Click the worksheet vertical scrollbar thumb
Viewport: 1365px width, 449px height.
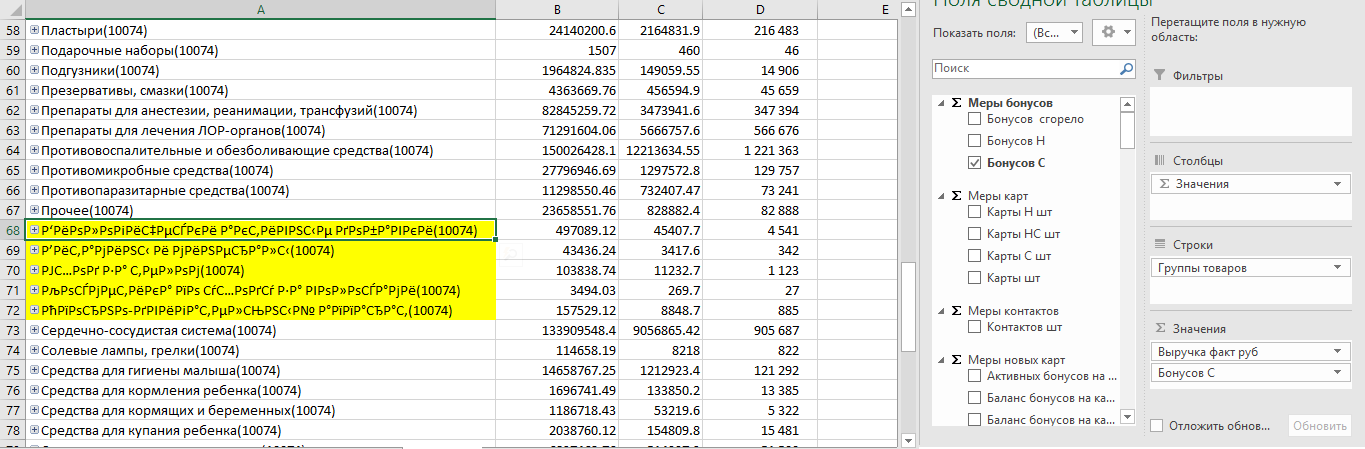point(908,306)
